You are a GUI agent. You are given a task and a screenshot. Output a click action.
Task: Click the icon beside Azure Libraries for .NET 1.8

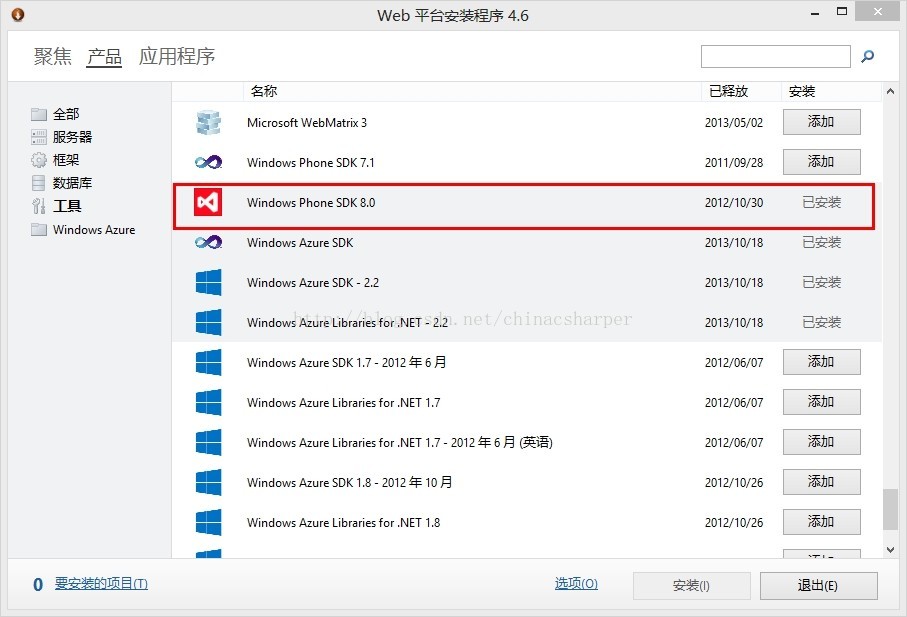pos(208,522)
